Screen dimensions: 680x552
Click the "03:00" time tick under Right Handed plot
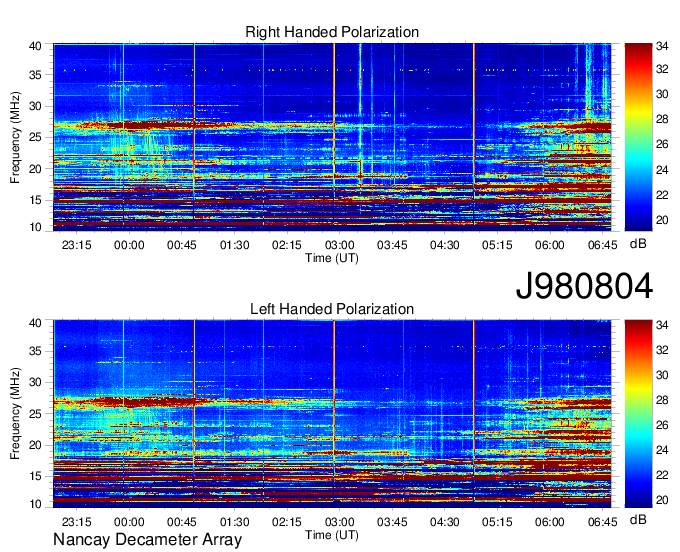pos(340,245)
